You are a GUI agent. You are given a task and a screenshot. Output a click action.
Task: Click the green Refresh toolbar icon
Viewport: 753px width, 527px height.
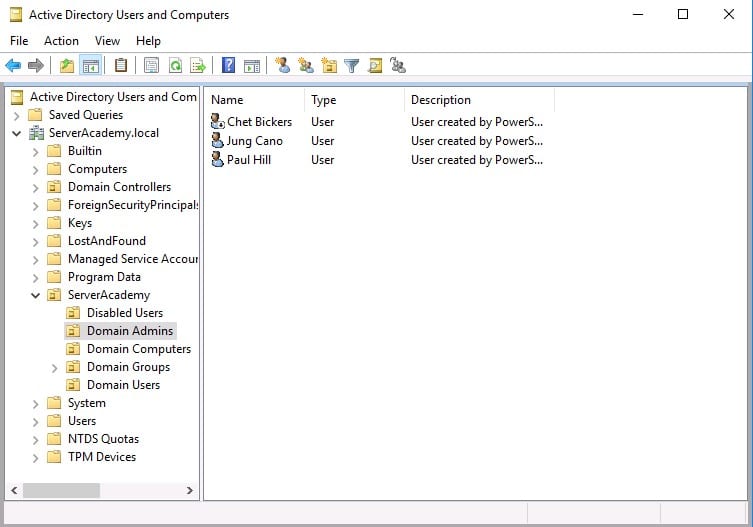[x=175, y=65]
